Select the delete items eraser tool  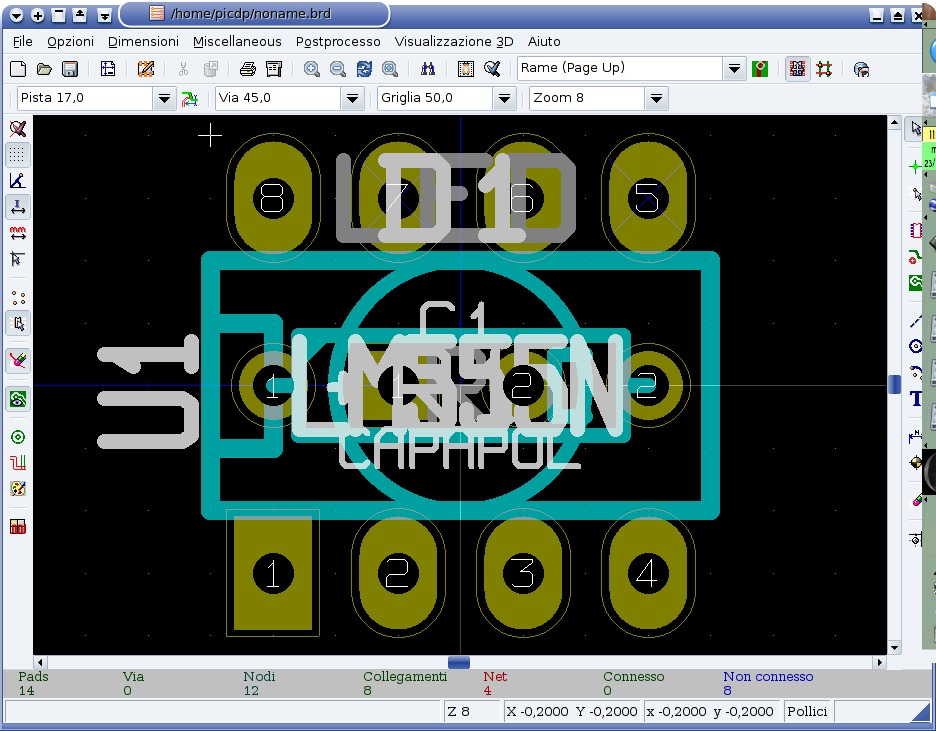[x=916, y=501]
